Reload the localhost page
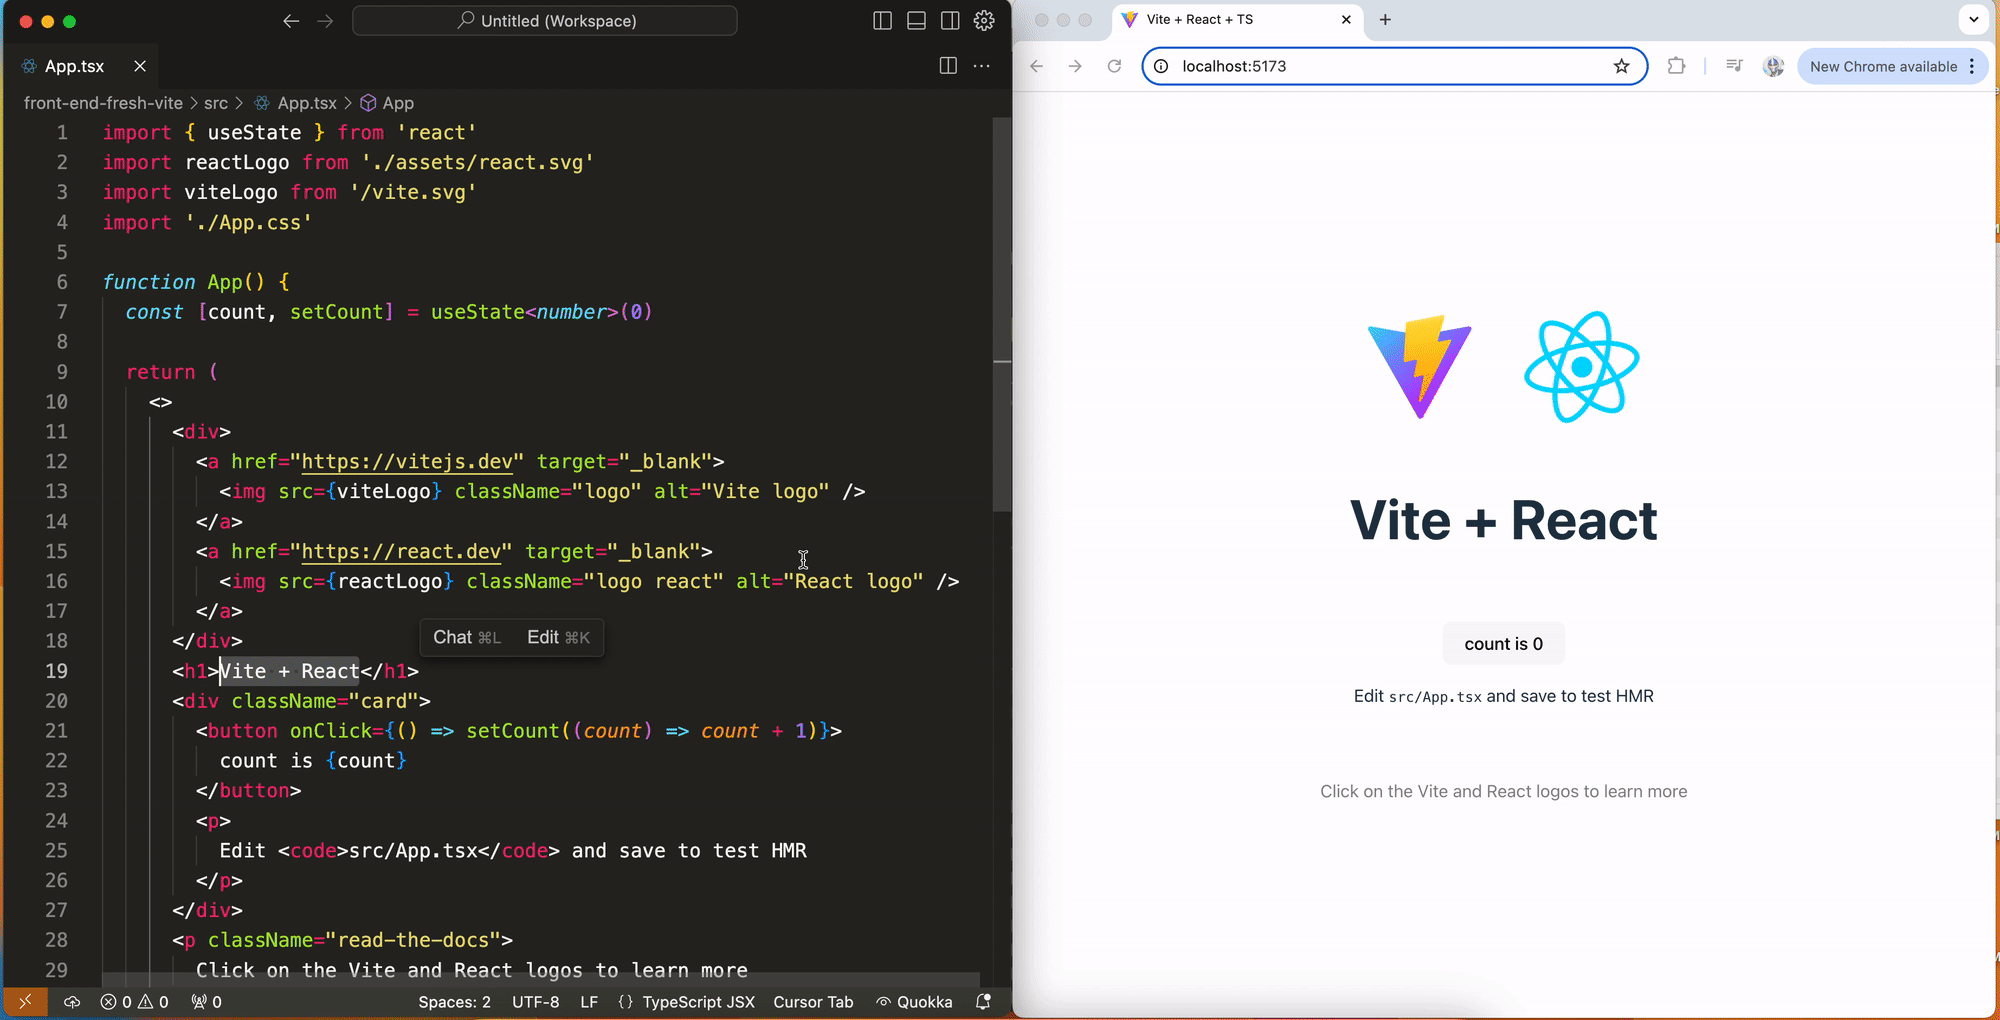Image resolution: width=2000 pixels, height=1020 pixels. (x=1114, y=66)
